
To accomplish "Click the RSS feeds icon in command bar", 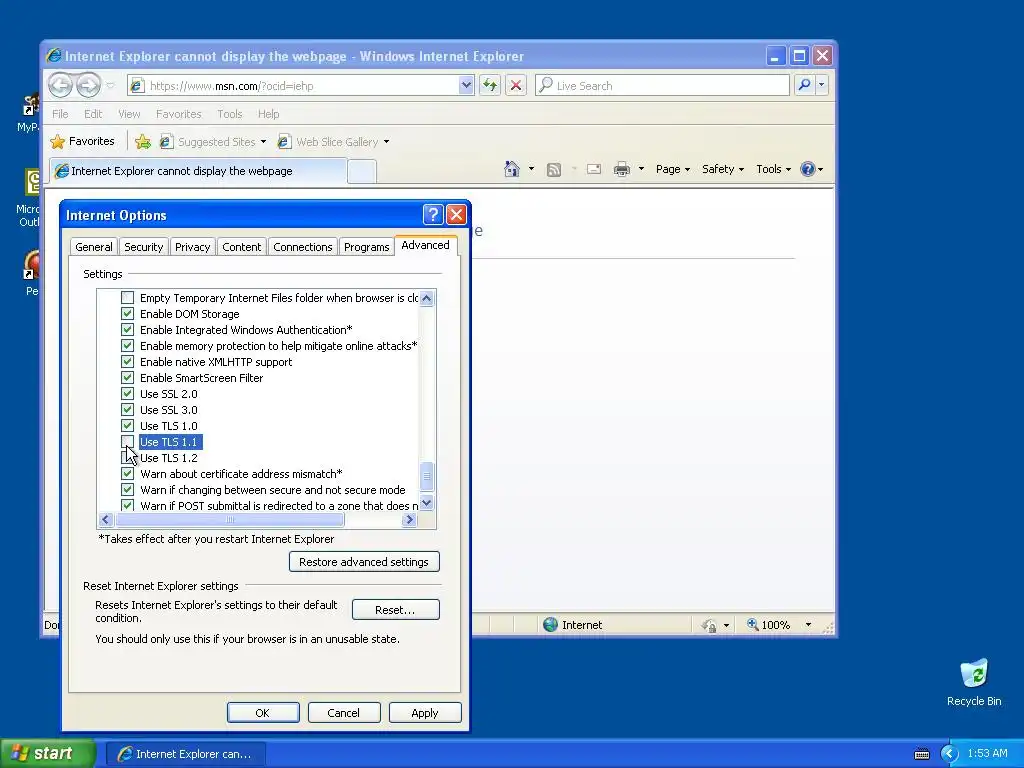I will pyautogui.click(x=554, y=170).
